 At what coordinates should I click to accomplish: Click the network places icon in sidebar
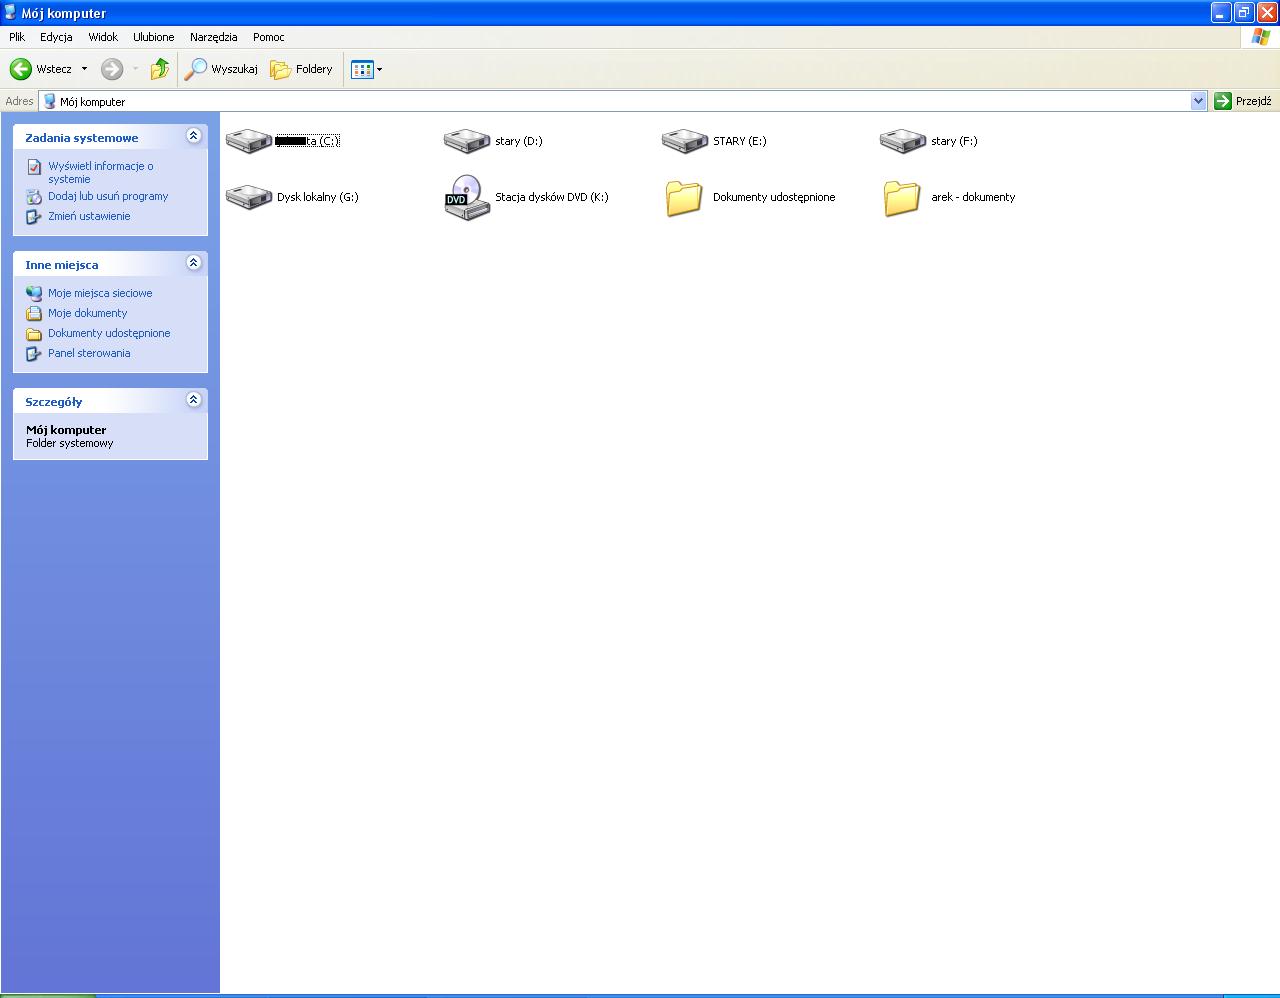click(34, 294)
